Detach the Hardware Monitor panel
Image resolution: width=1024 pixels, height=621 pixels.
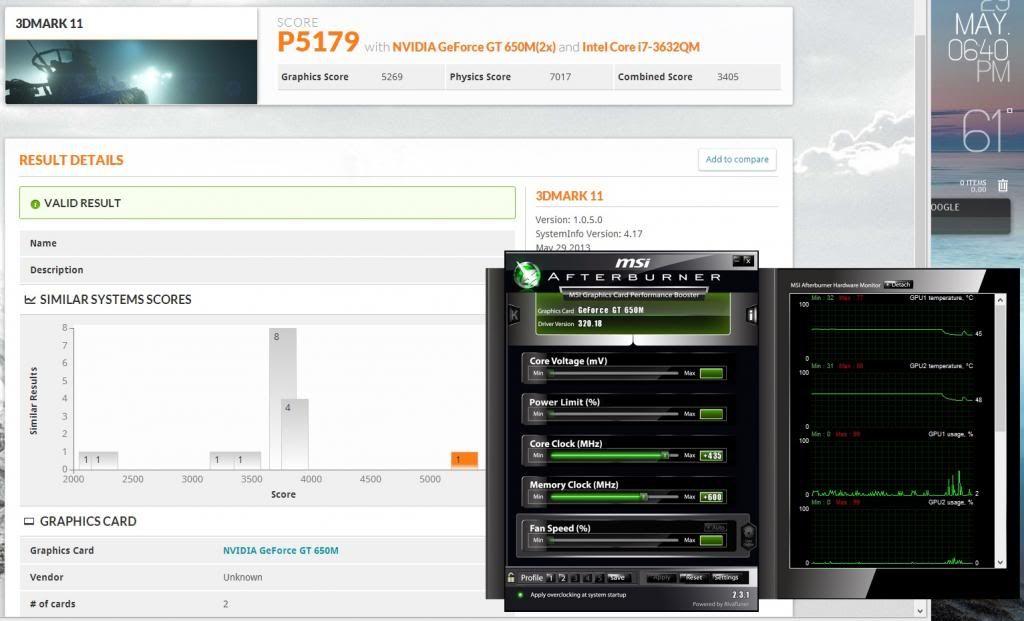[x=899, y=285]
